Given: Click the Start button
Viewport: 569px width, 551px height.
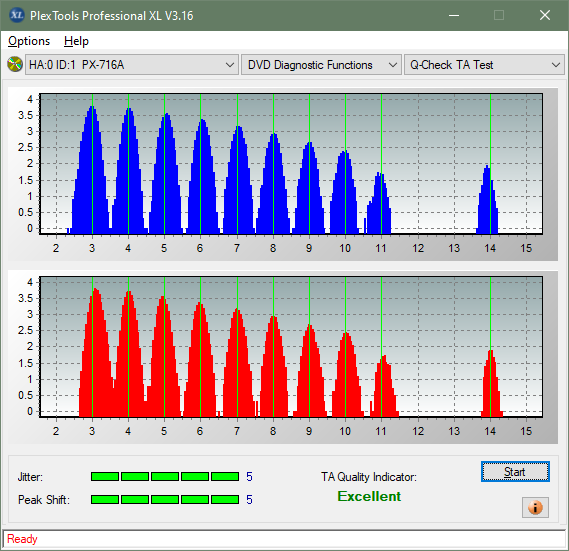Looking at the screenshot, I should [515, 472].
